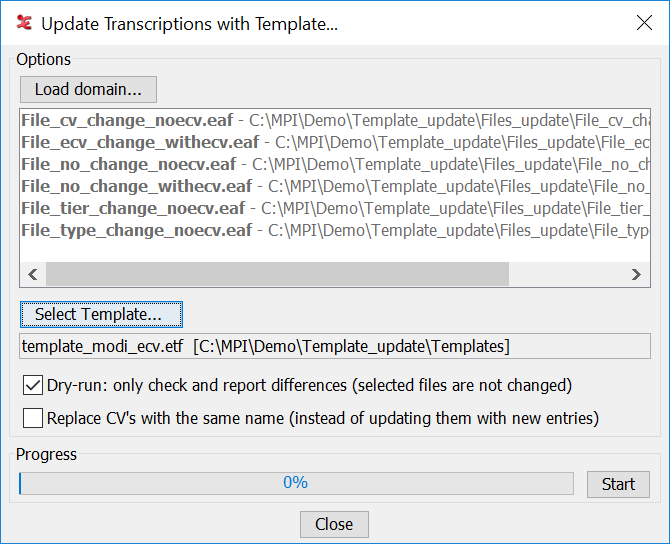Click the Close button at the bottom
Screen dimensions: 670x544
tap(334, 524)
